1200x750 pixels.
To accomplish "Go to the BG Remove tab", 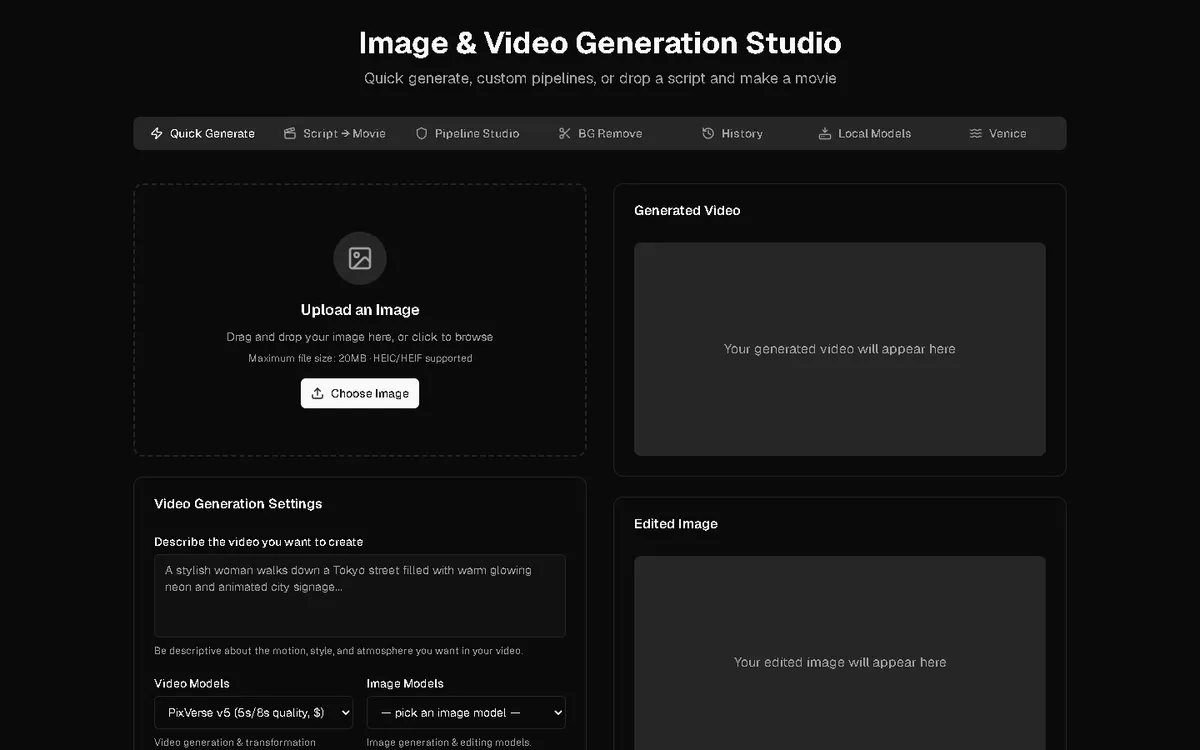I will pos(600,133).
